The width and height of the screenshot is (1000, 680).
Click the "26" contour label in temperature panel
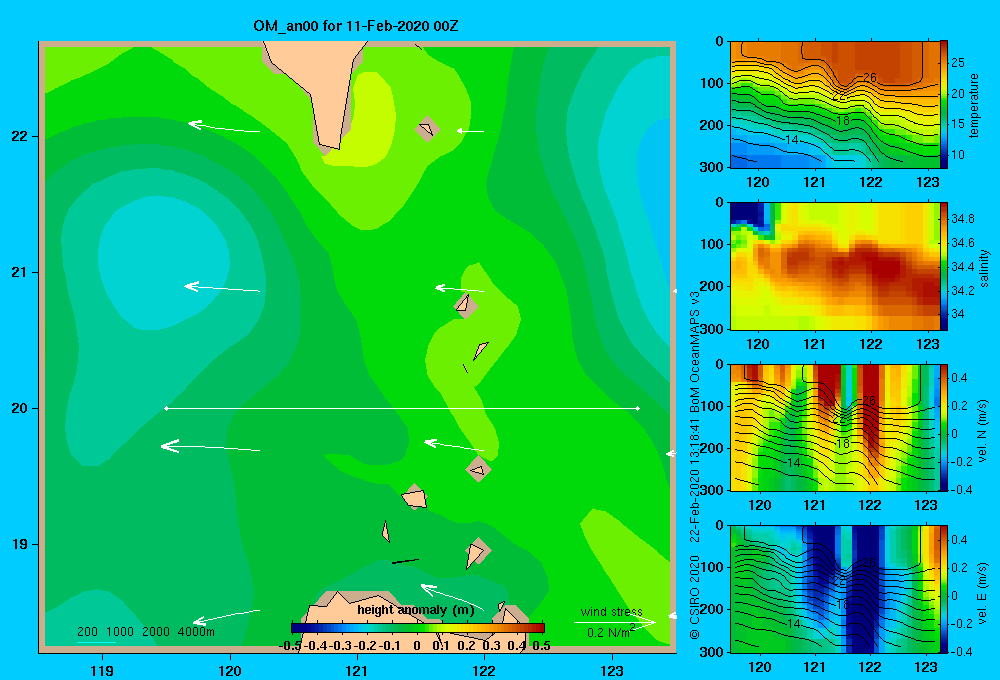[x=869, y=78]
